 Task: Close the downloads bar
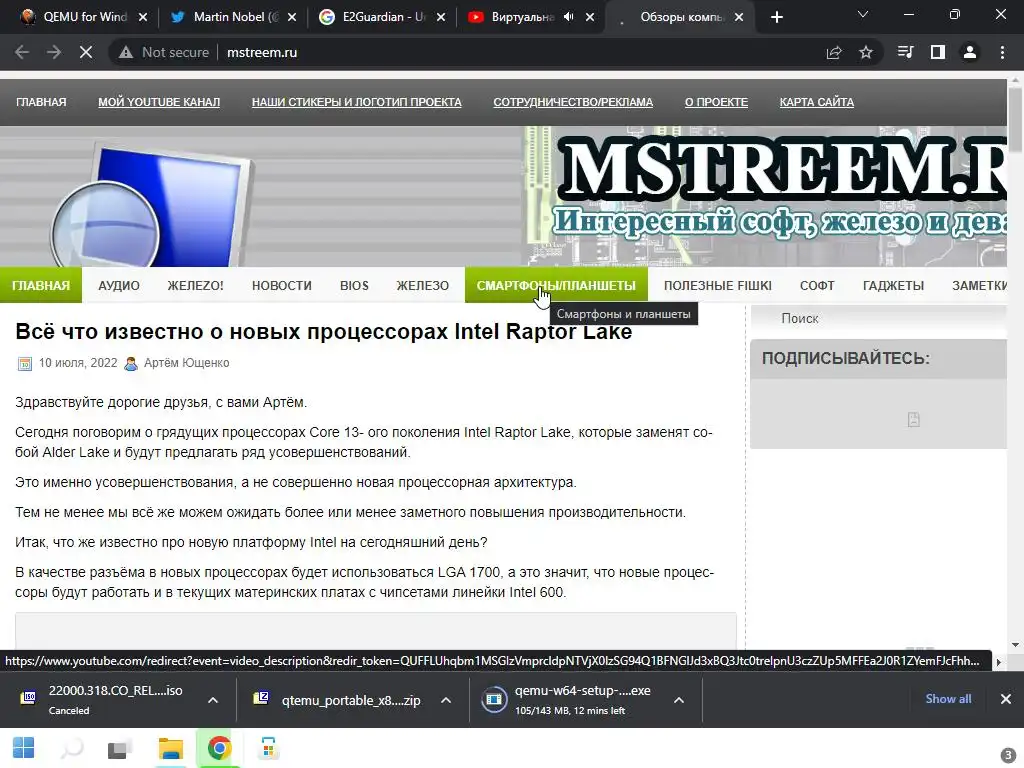pyautogui.click(x=1006, y=699)
